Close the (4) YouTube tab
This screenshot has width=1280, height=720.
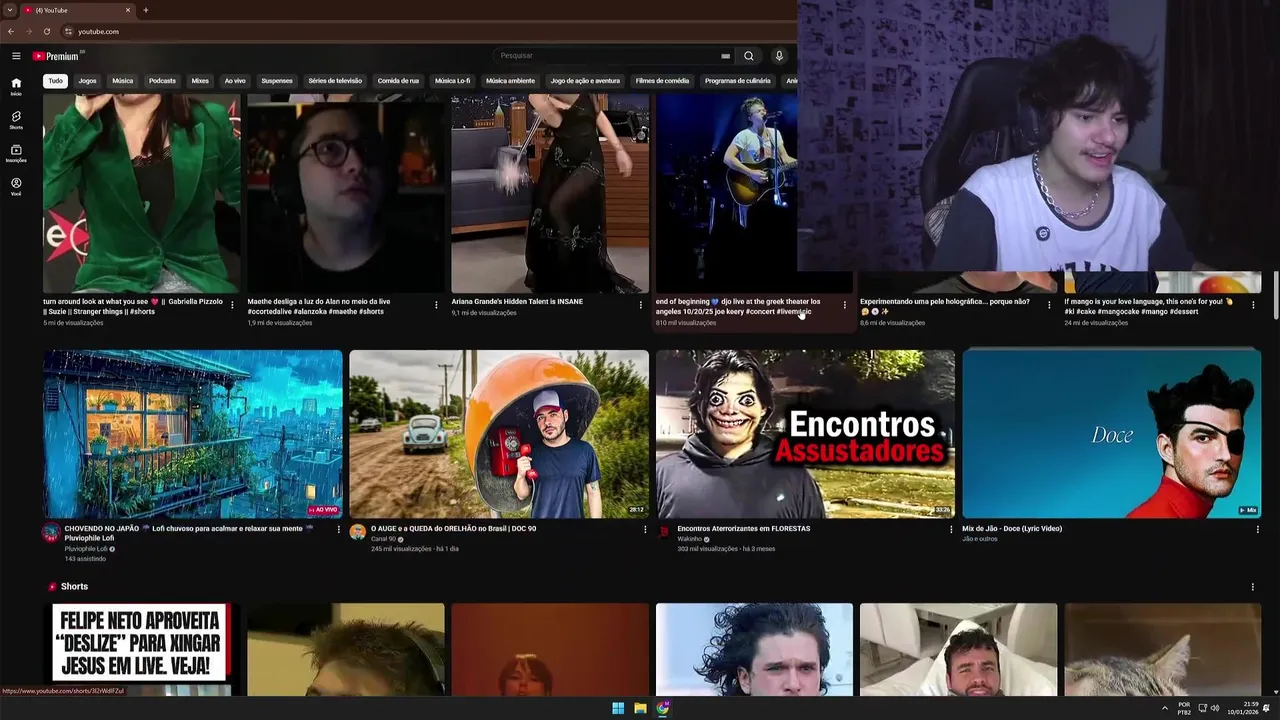128,10
